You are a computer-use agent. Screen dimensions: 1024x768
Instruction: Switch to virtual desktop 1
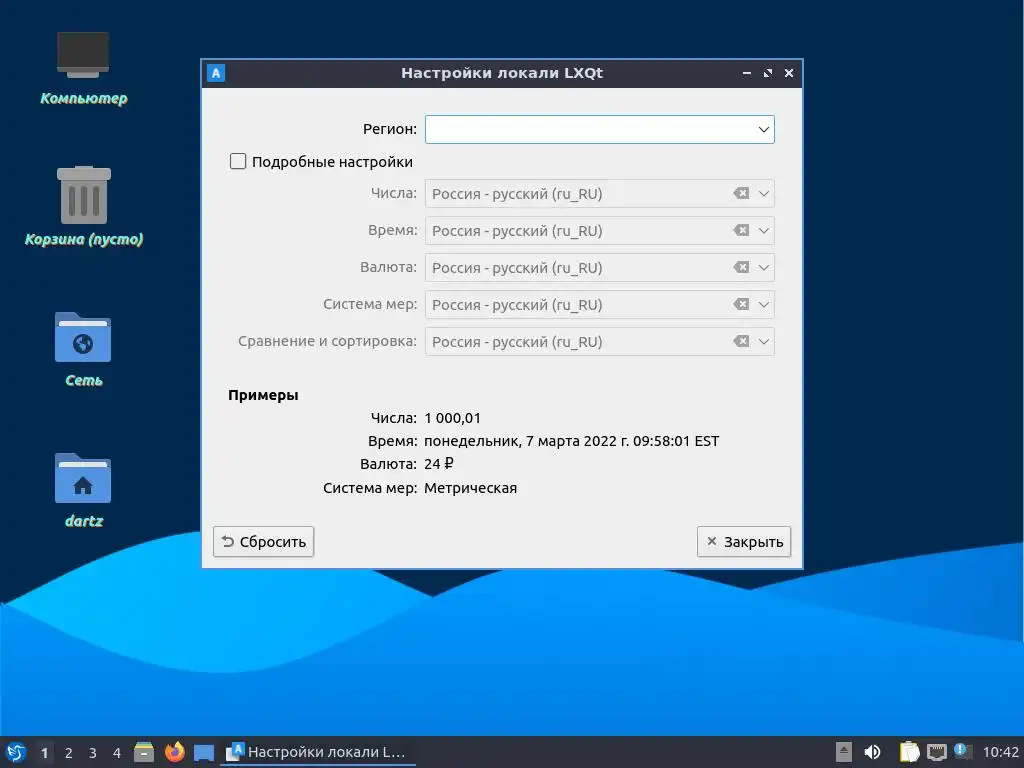click(44, 753)
